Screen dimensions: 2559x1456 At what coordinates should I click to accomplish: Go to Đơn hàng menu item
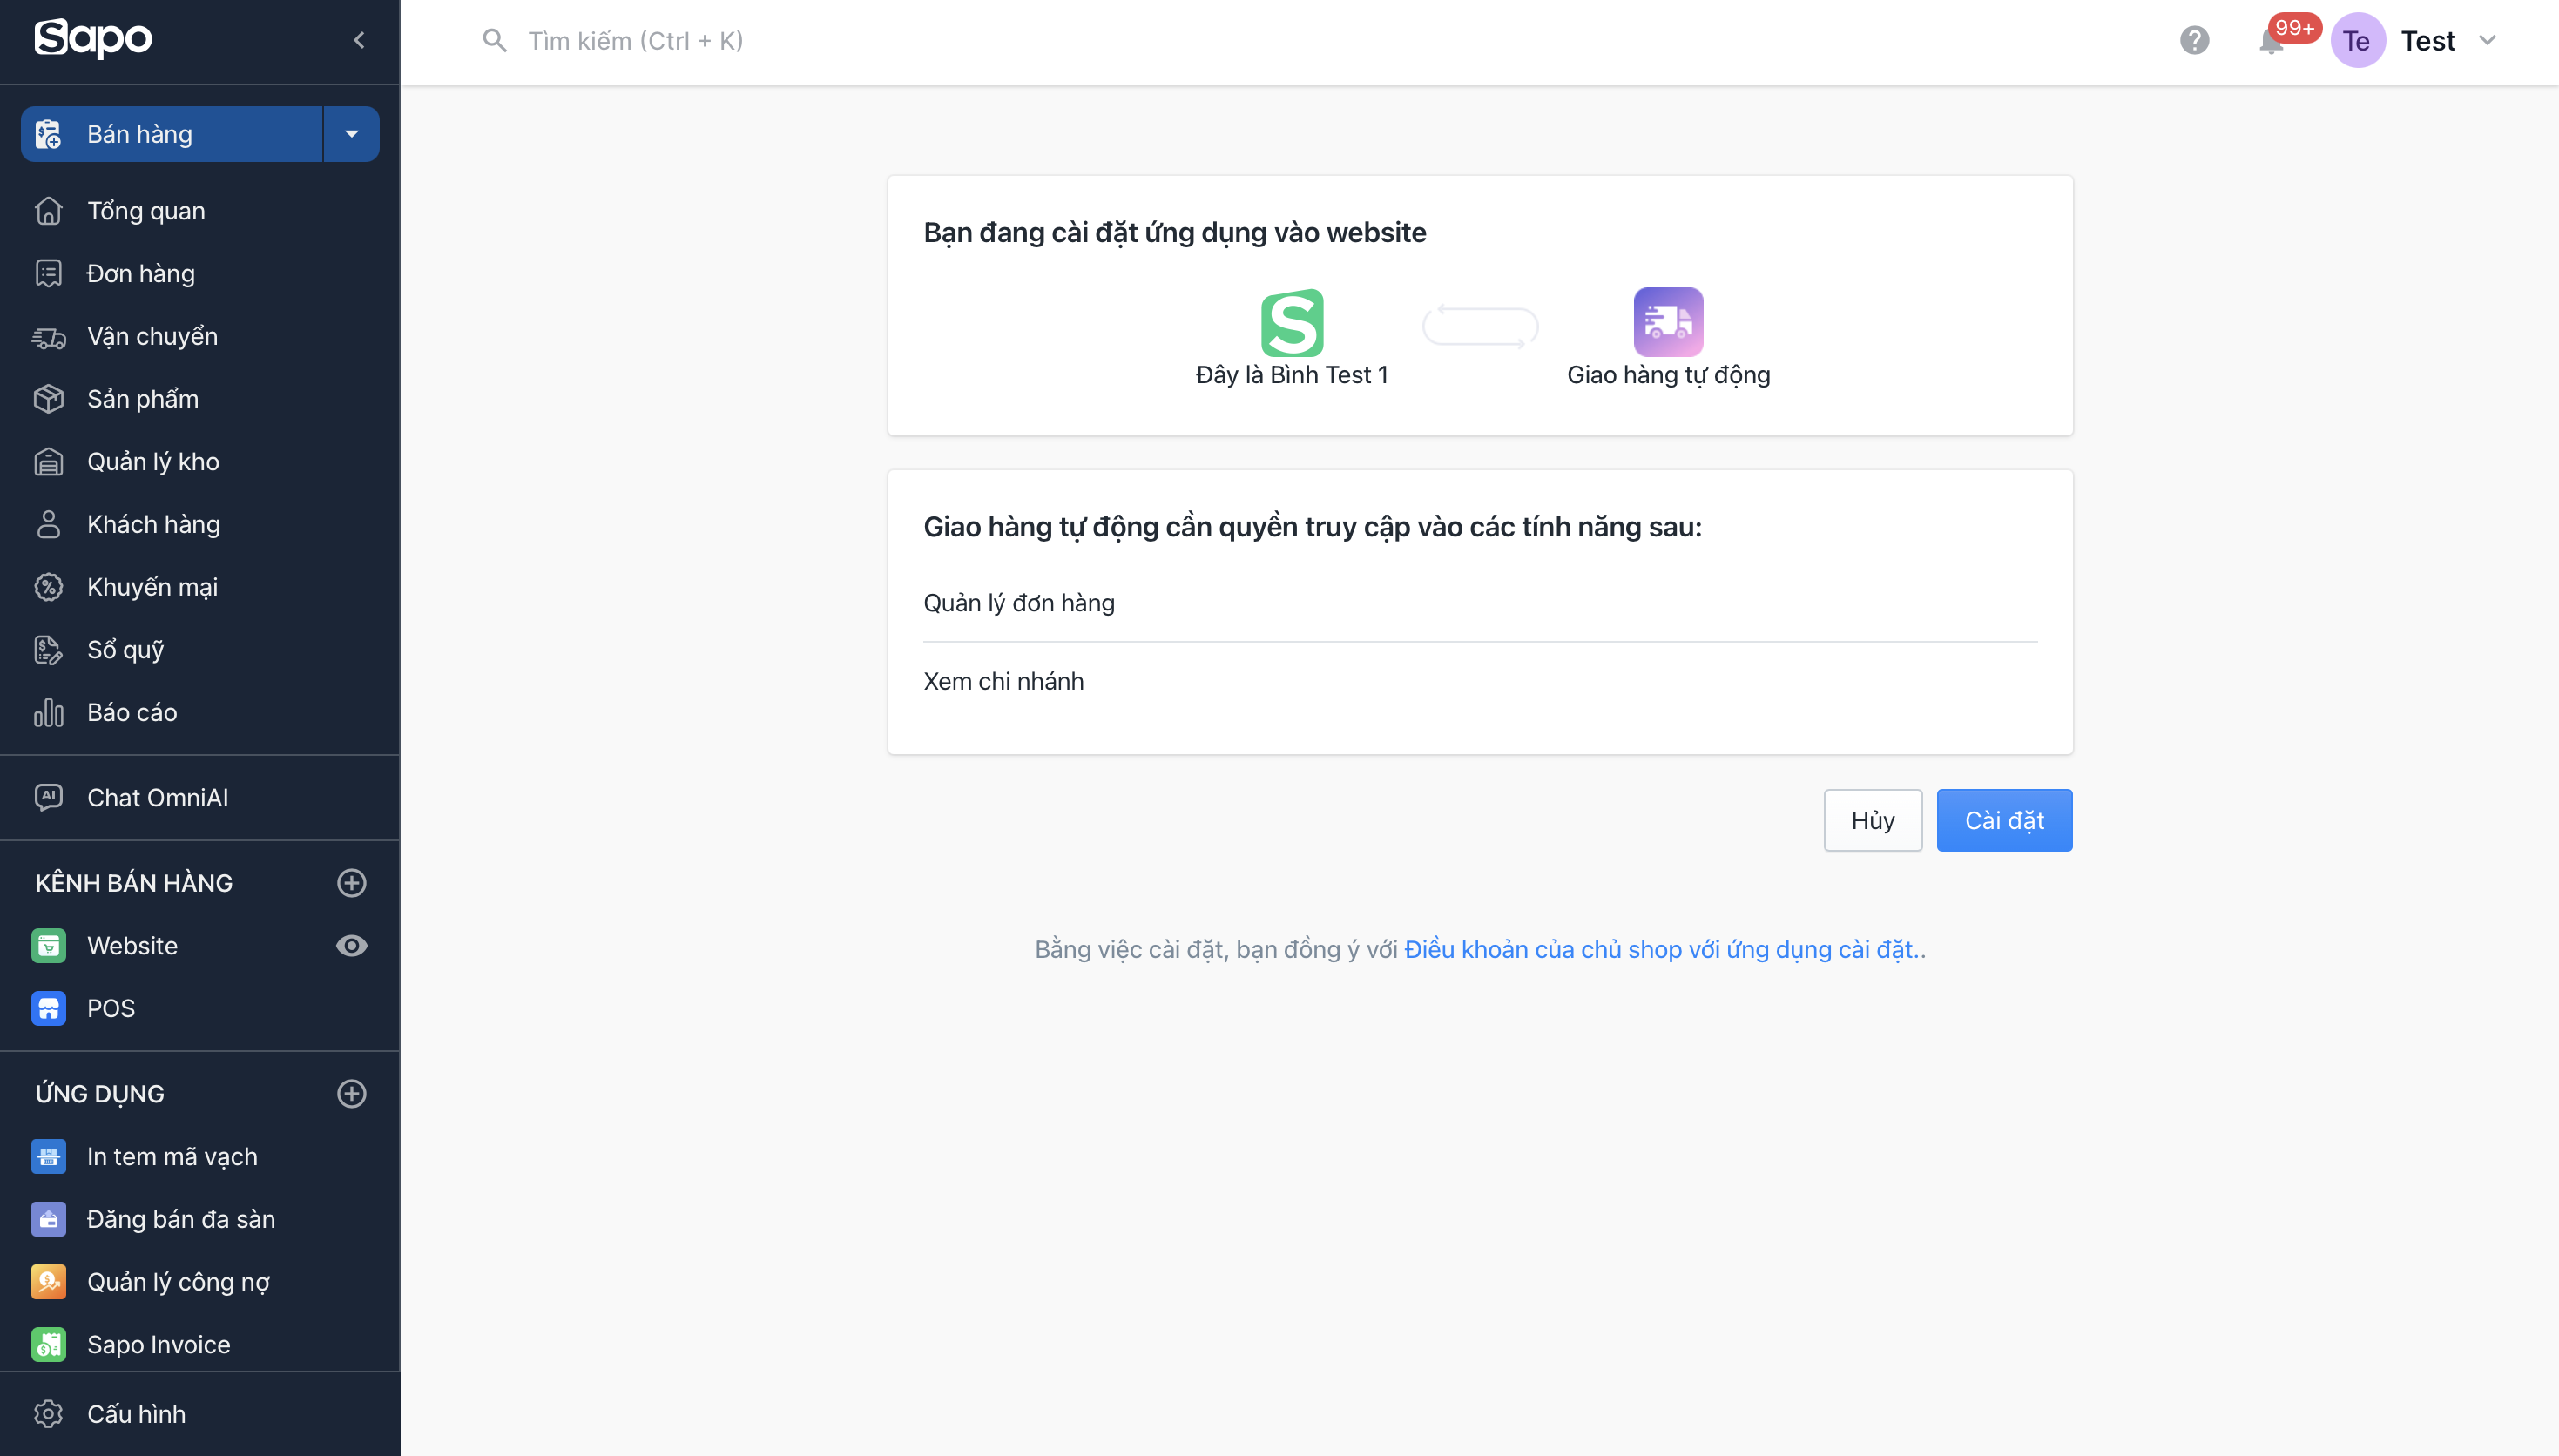[x=140, y=273]
